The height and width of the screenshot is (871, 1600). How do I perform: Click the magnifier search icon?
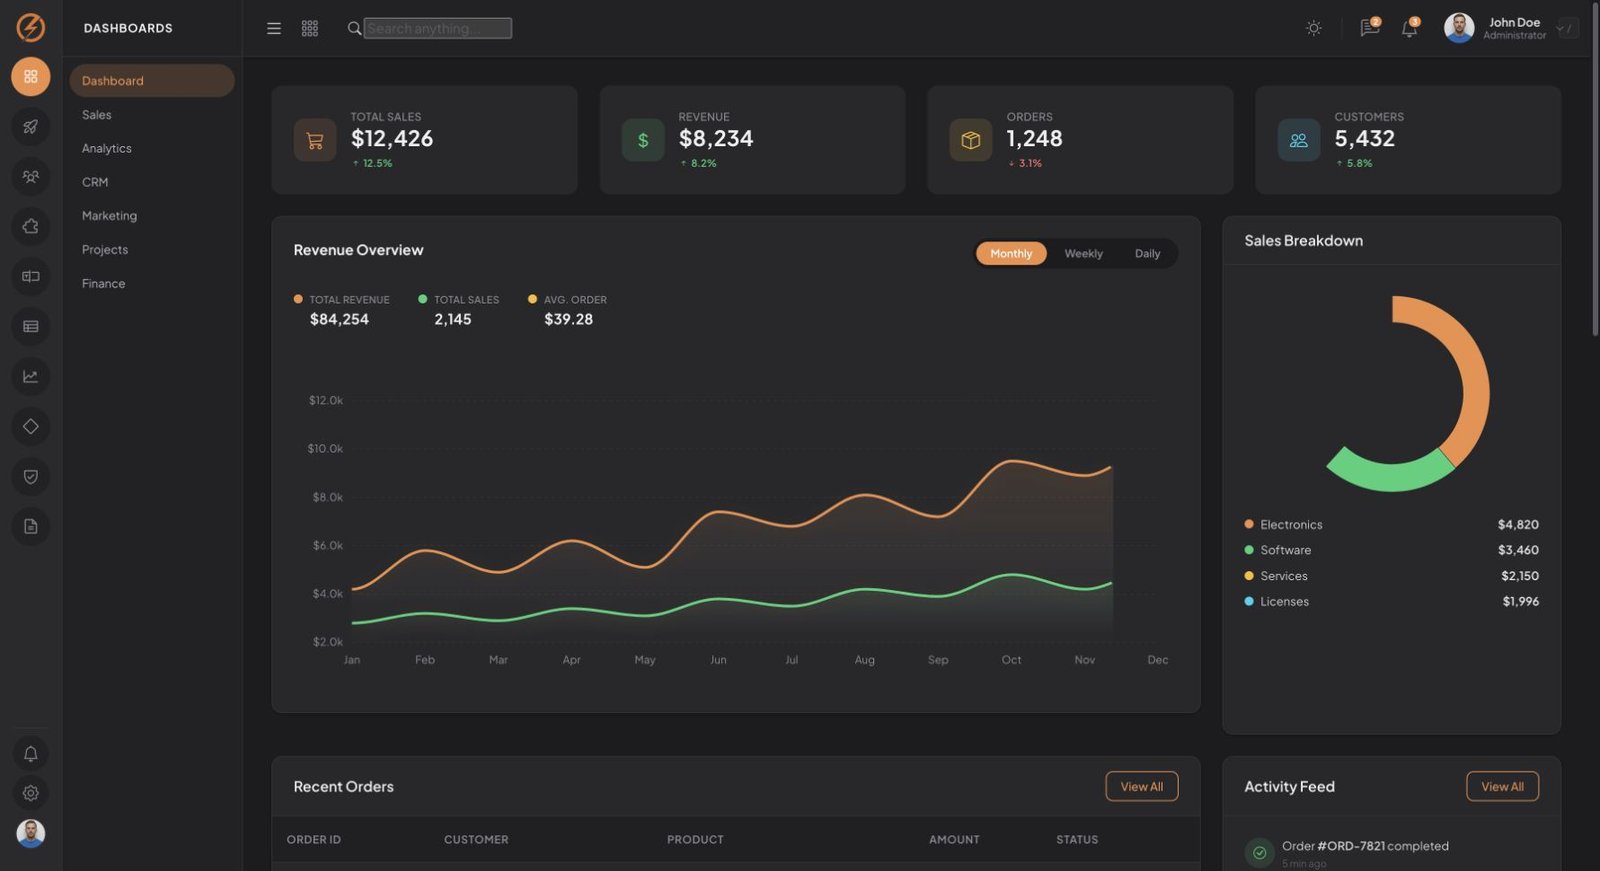click(354, 28)
